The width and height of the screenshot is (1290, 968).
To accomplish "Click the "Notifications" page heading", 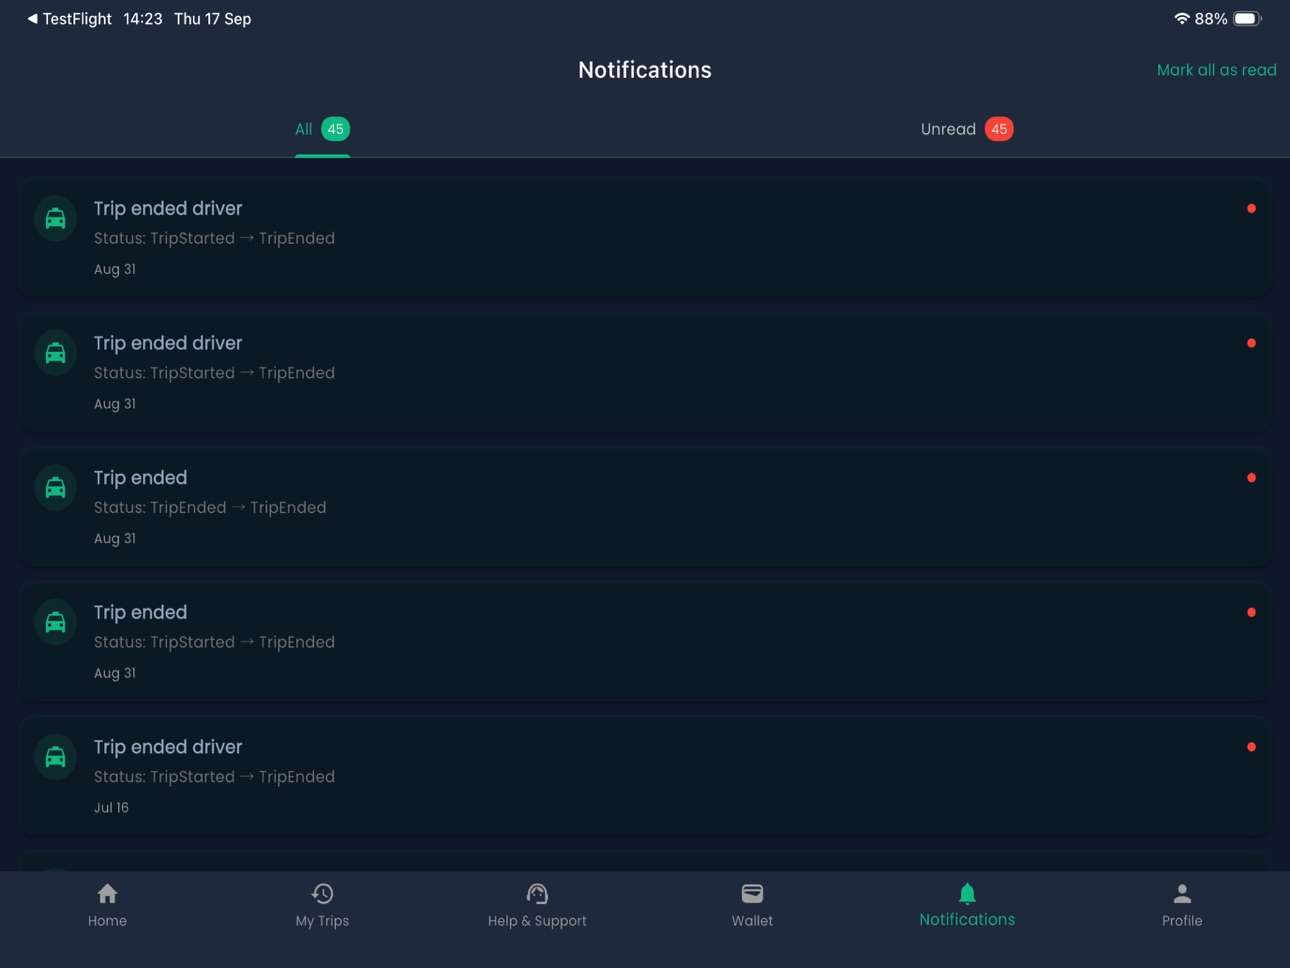I will click(x=645, y=70).
